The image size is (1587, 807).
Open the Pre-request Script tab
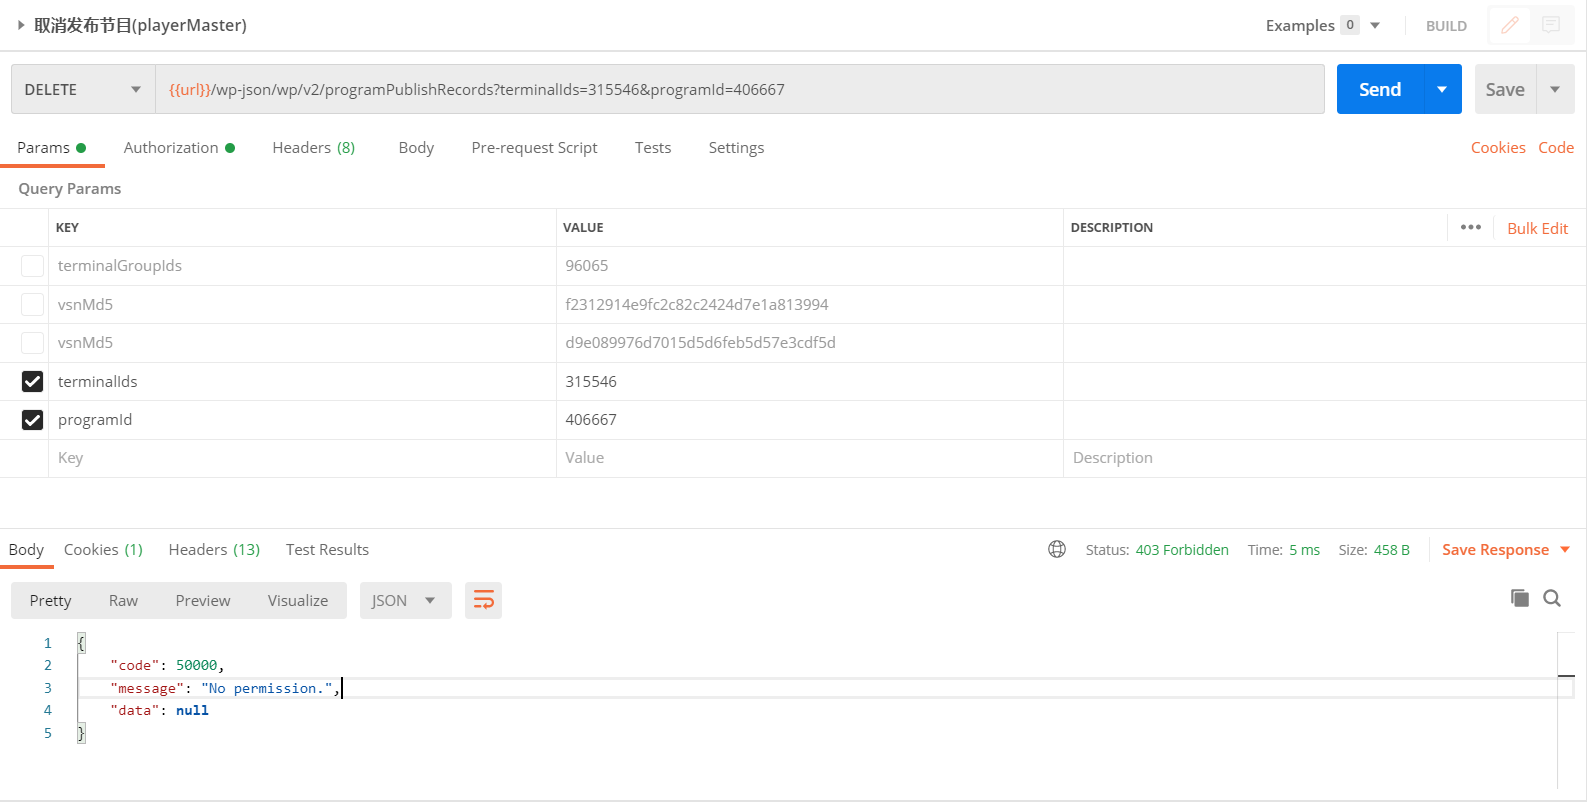point(534,148)
